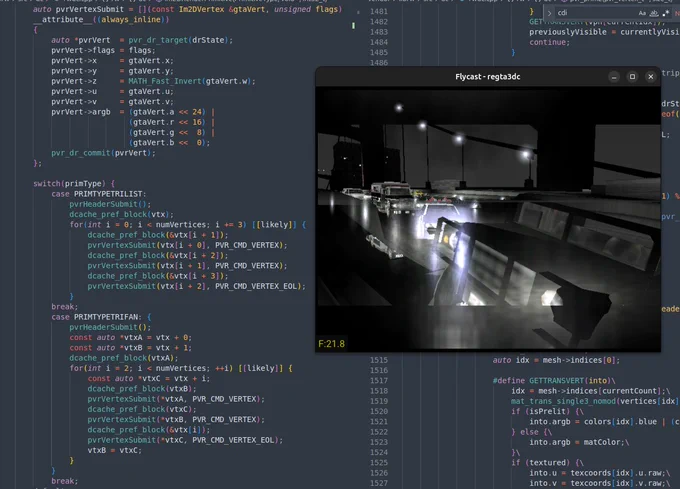Click 'into.argb = matColor;' line
This screenshot has height=489, width=680.
point(579,442)
